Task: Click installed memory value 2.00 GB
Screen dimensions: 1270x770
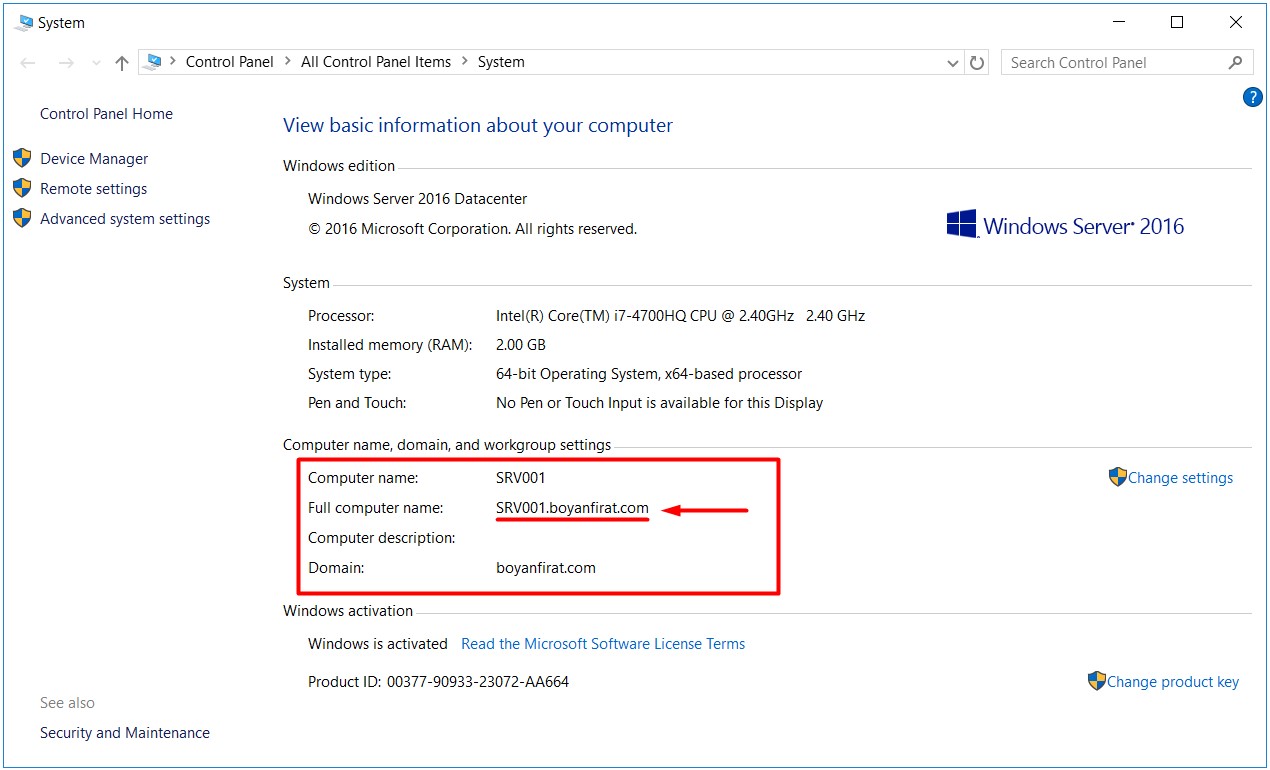Action: click(x=521, y=345)
